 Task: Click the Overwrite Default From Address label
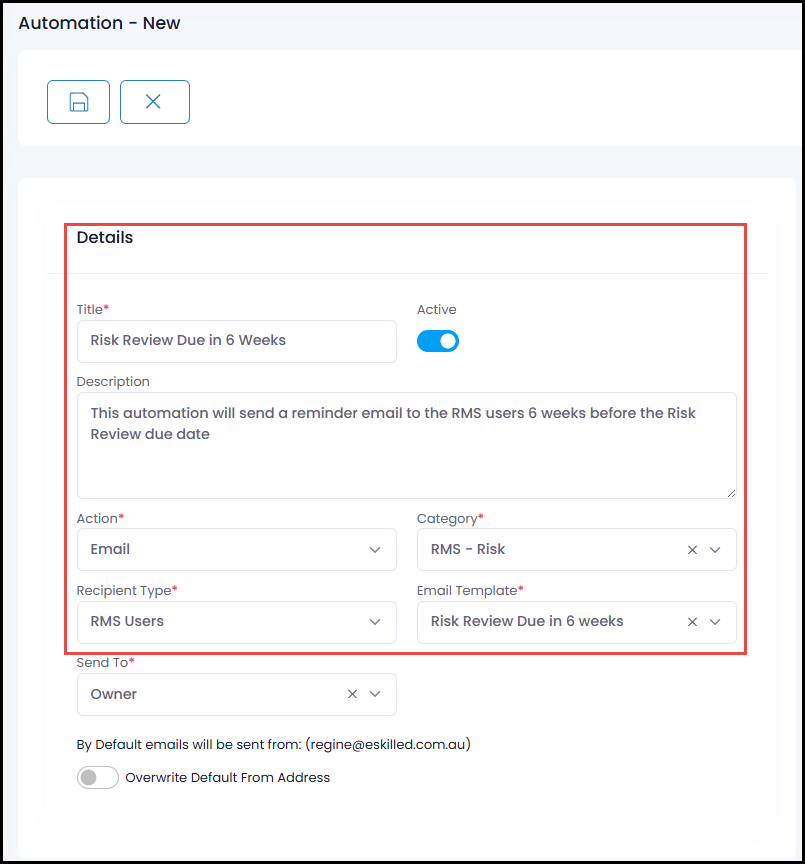228,777
